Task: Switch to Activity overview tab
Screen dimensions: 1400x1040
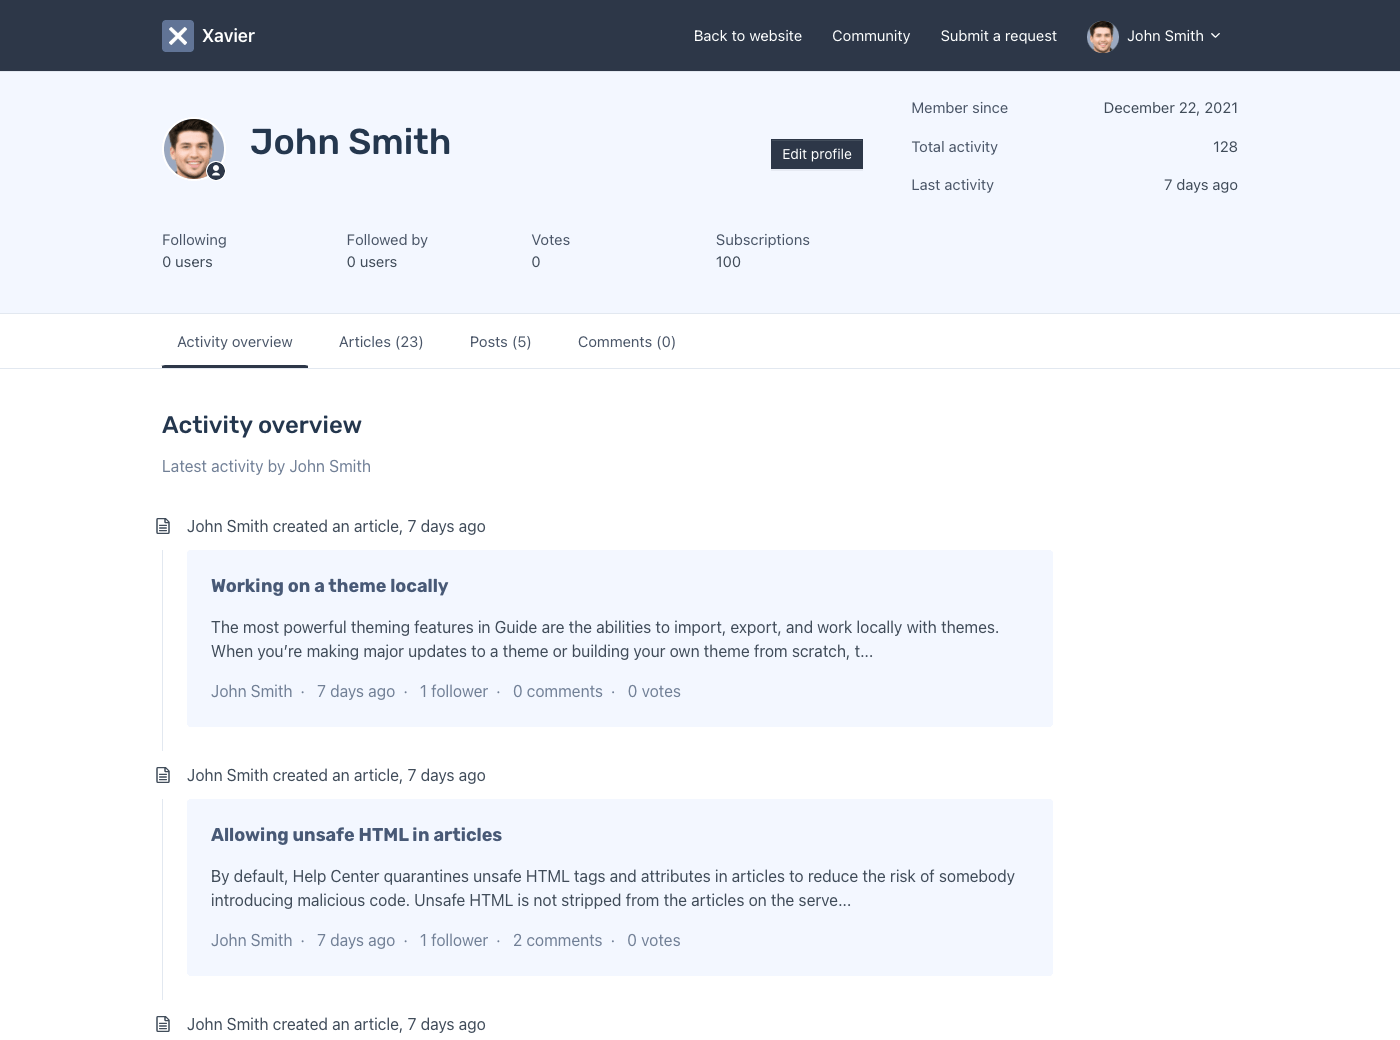Action: [x=235, y=342]
